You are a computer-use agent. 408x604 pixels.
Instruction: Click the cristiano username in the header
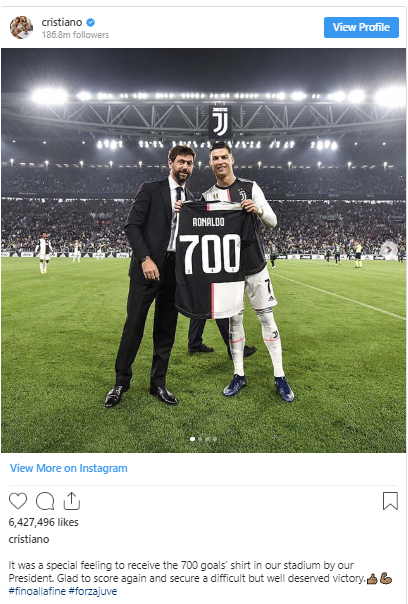pos(62,22)
